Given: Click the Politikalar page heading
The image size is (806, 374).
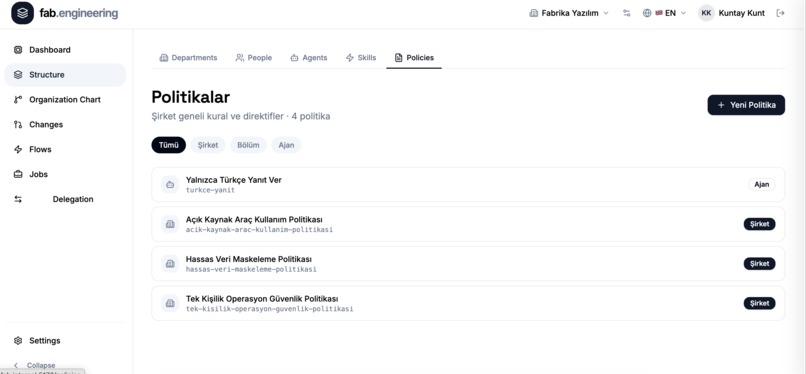Looking at the screenshot, I should point(191,97).
